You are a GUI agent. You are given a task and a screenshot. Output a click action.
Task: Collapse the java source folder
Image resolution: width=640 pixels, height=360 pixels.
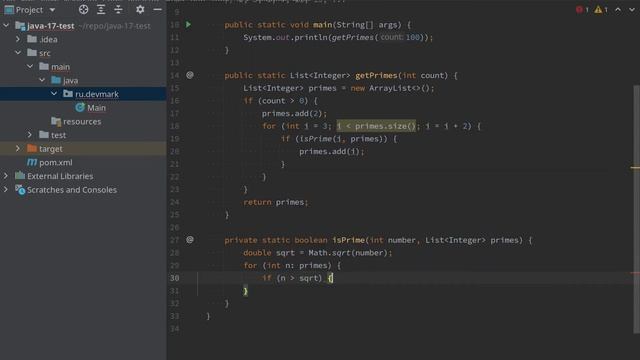42,80
